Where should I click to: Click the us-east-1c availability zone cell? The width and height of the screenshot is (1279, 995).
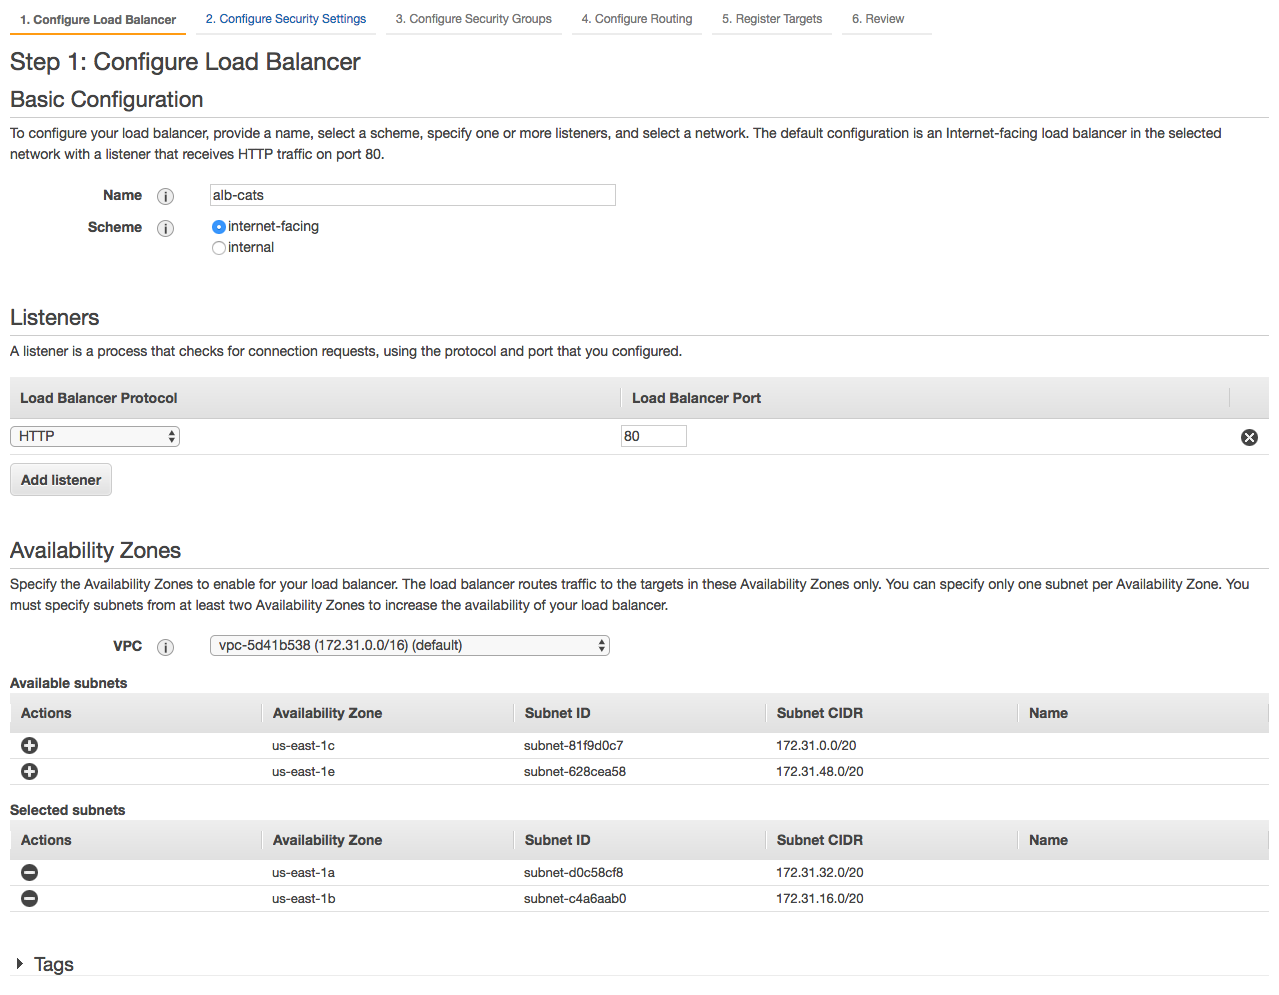pos(303,745)
